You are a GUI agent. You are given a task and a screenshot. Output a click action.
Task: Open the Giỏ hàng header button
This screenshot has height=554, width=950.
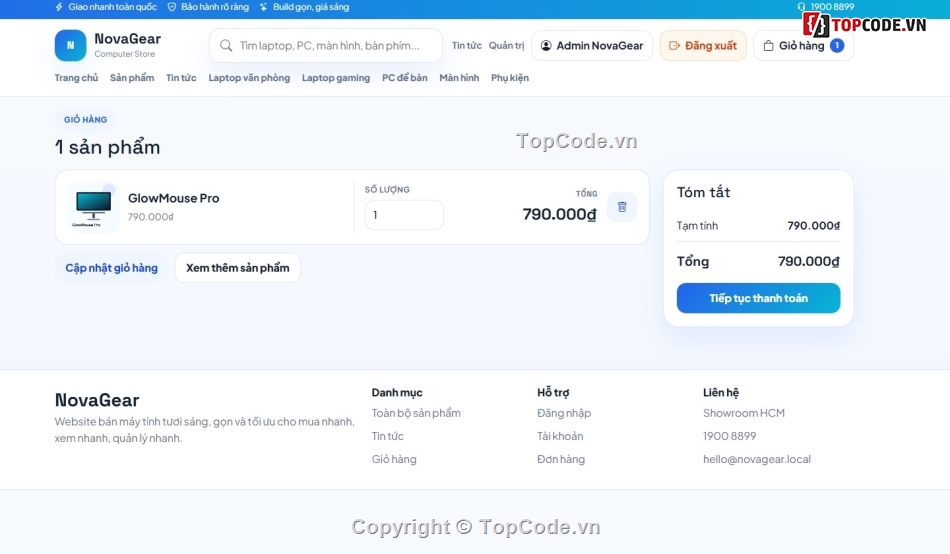[803, 45]
